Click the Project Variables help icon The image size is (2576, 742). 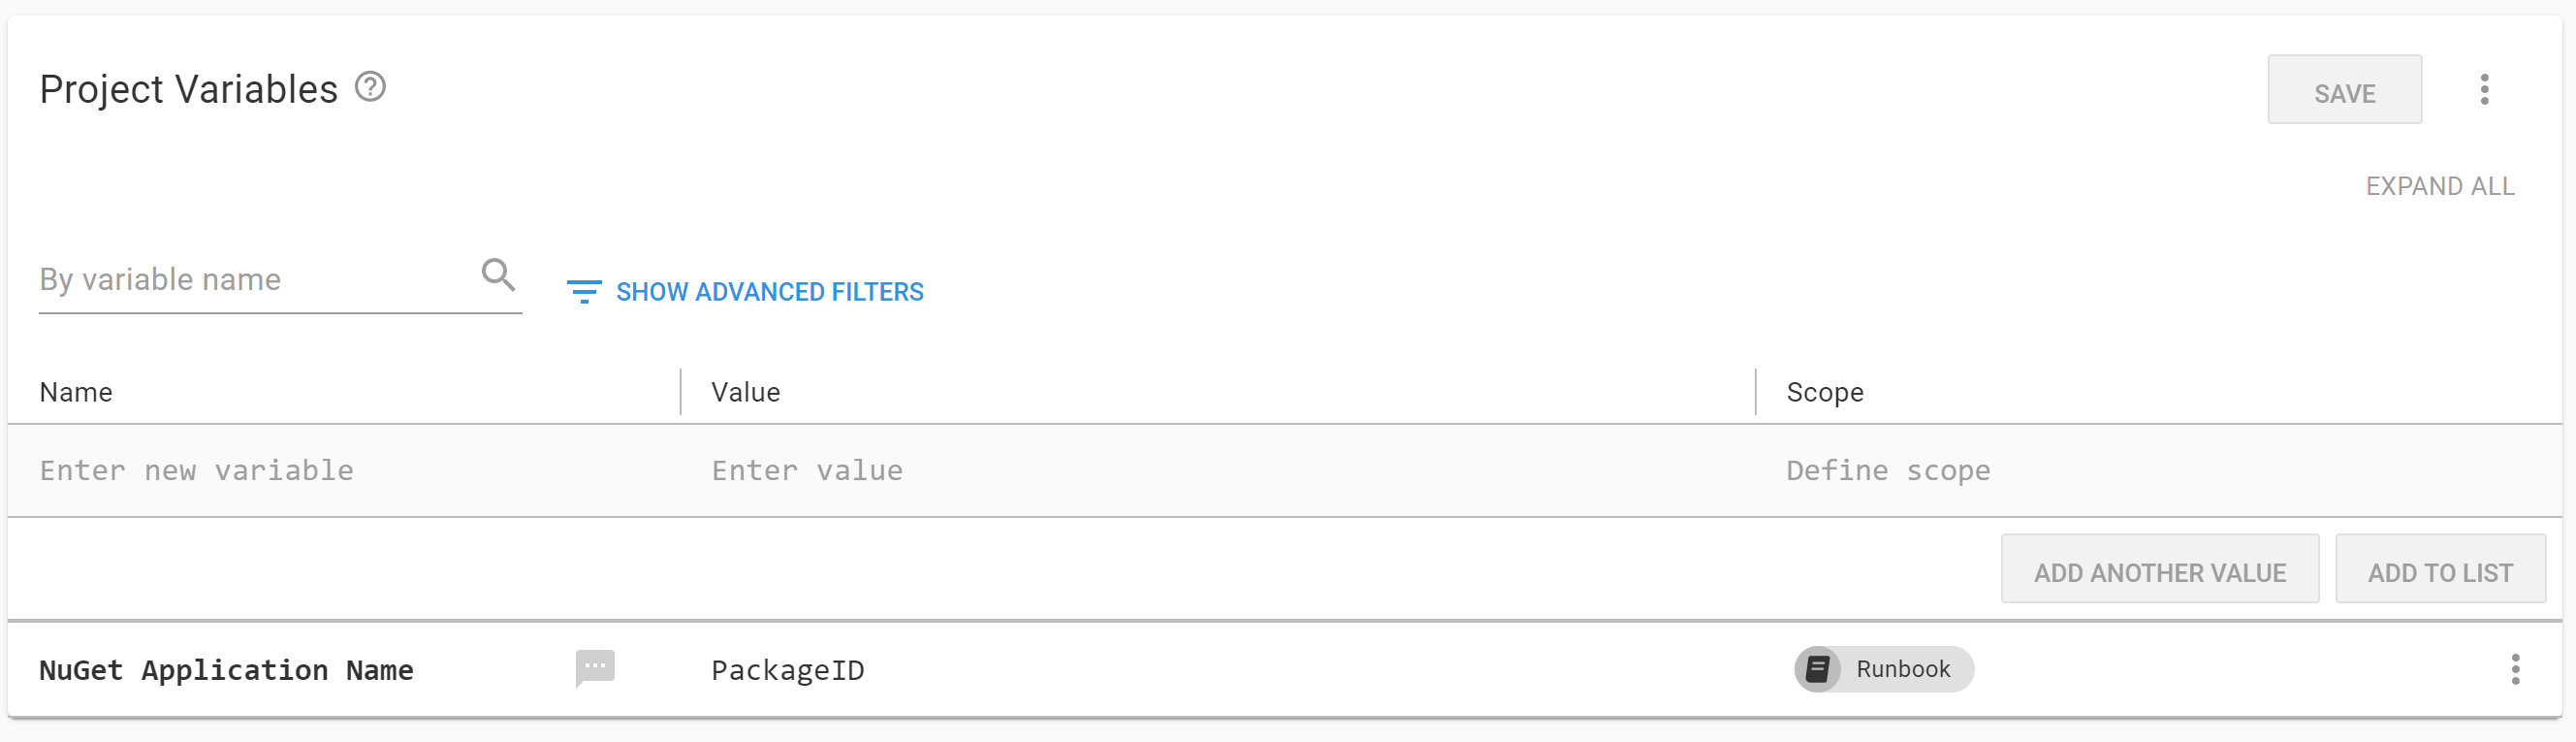coord(369,87)
